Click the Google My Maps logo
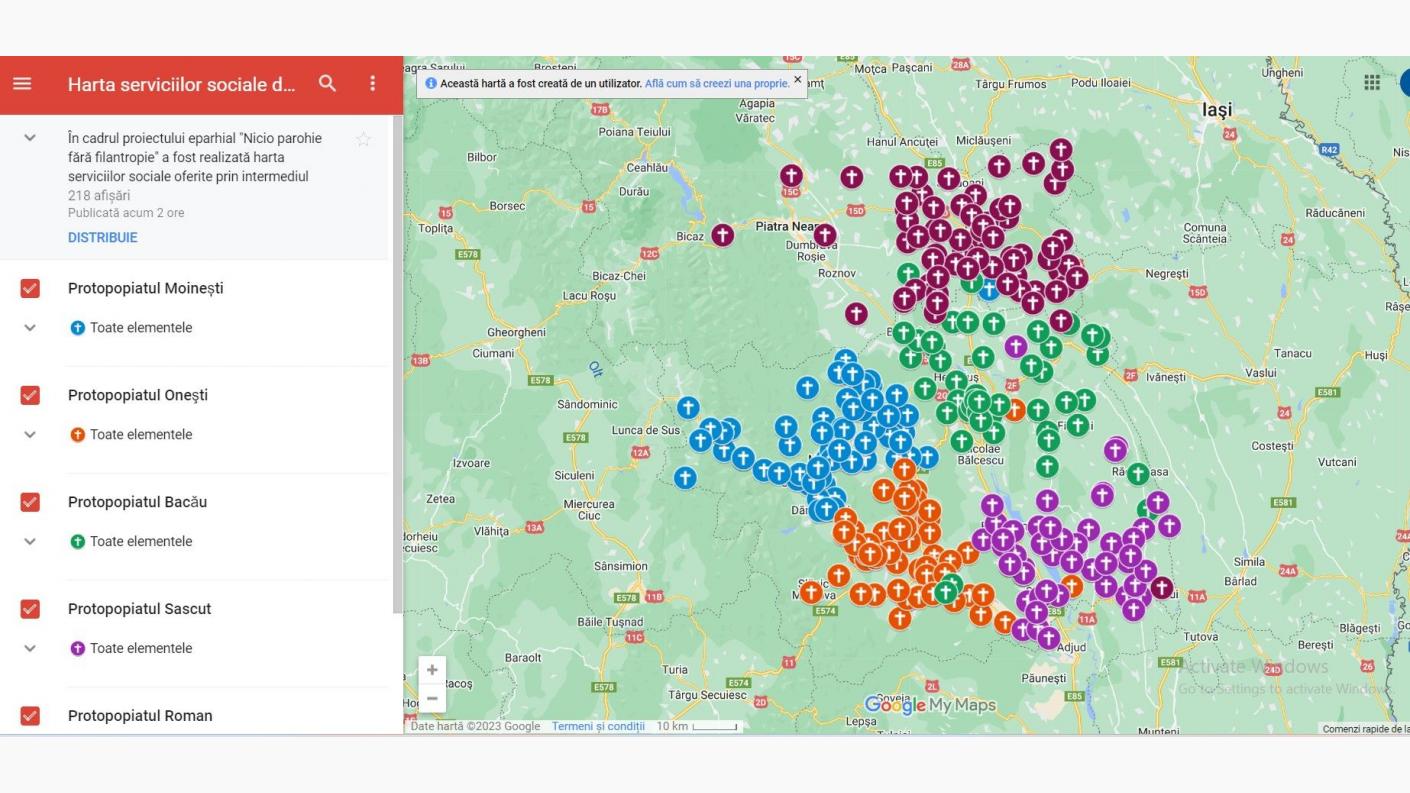 938,704
